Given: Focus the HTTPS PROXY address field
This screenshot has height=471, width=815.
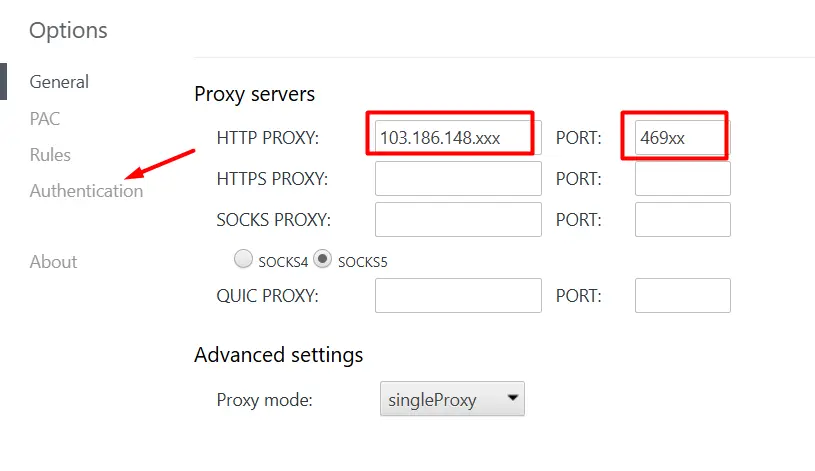Looking at the screenshot, I should point(457,179).
